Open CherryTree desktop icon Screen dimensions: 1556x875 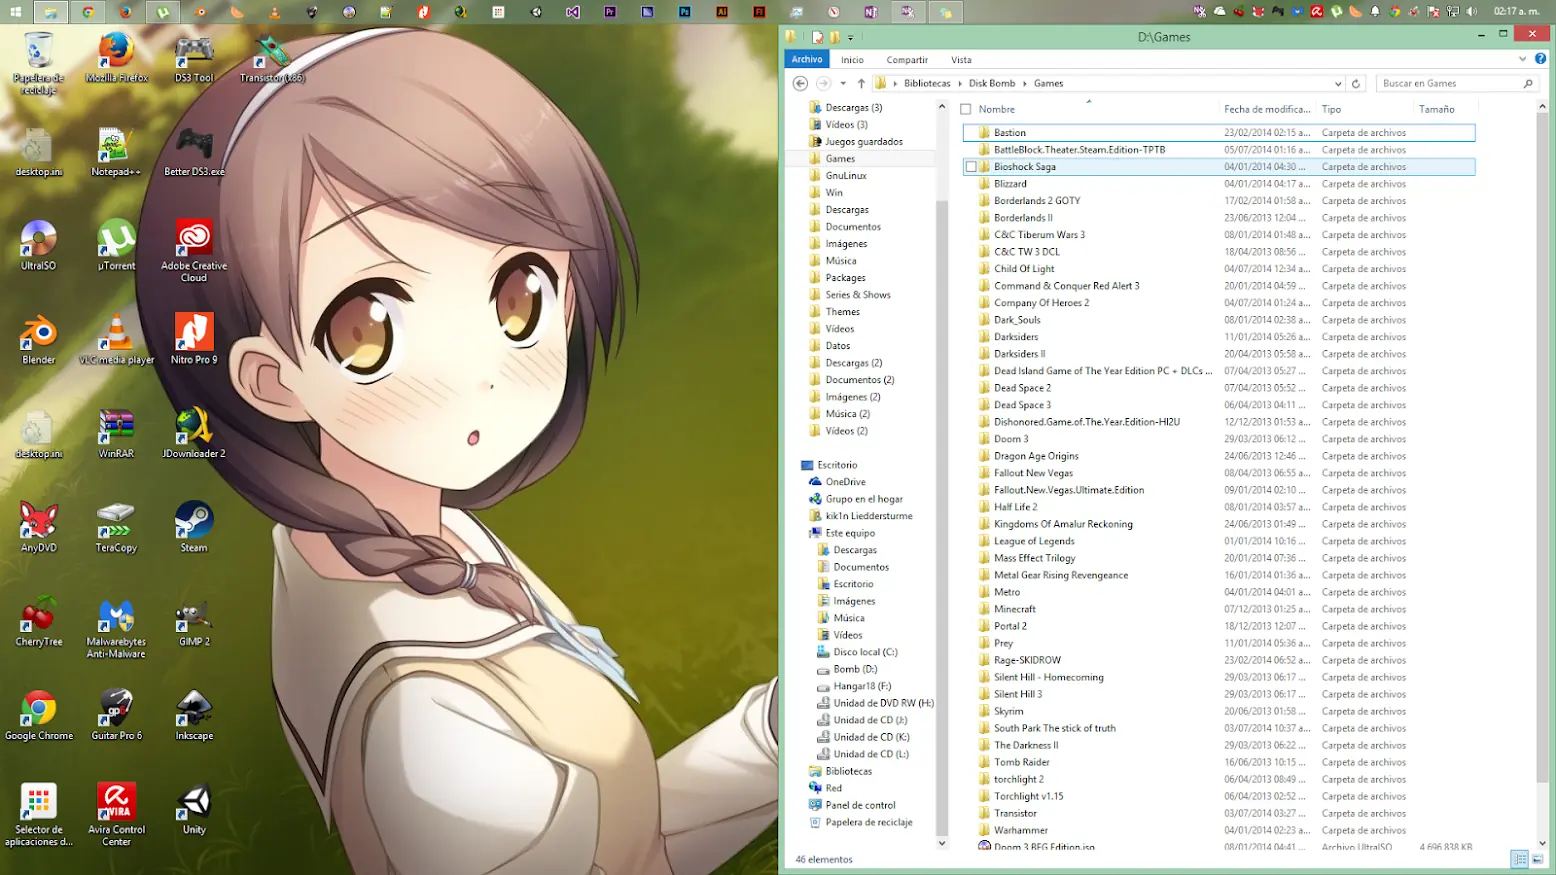pyautogui.click(x=38, y=621)
